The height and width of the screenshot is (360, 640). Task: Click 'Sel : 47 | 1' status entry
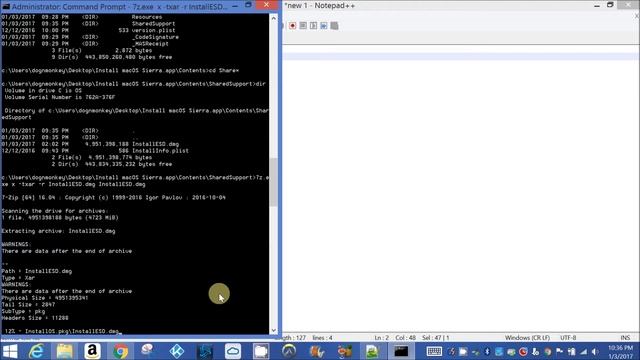(436, 338)
